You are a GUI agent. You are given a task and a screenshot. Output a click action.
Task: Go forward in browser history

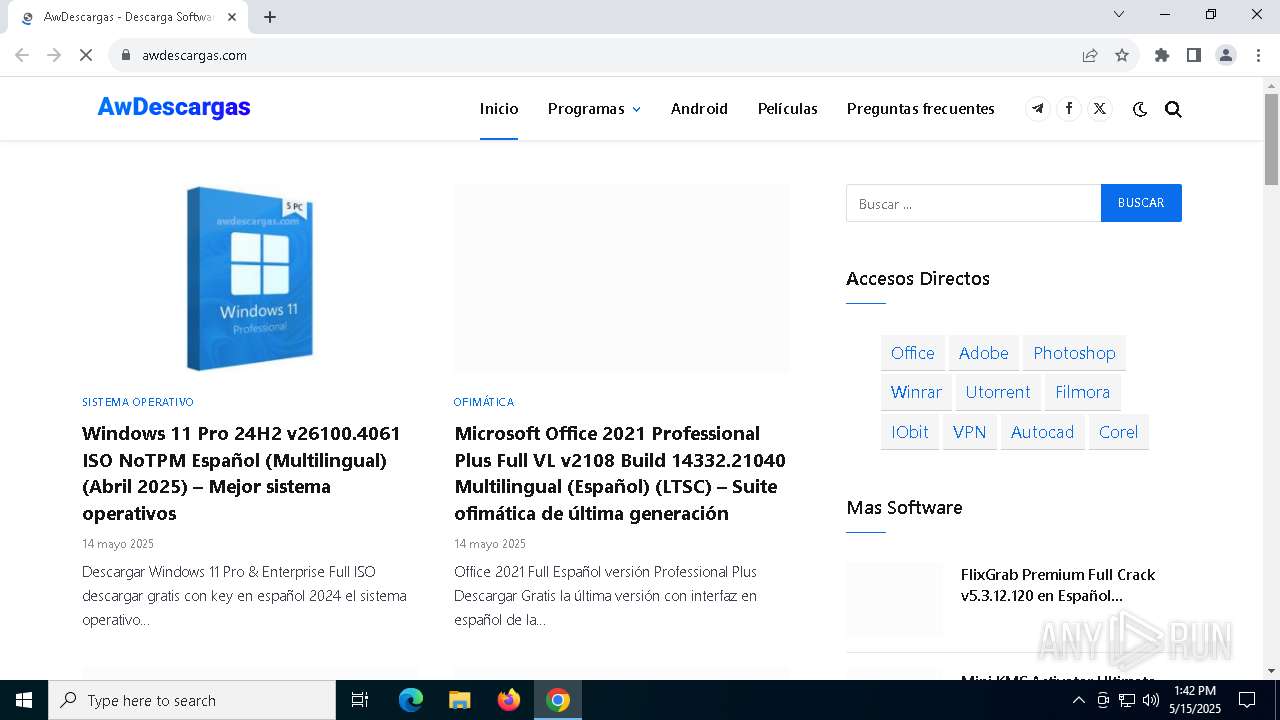tap(54, 55)
